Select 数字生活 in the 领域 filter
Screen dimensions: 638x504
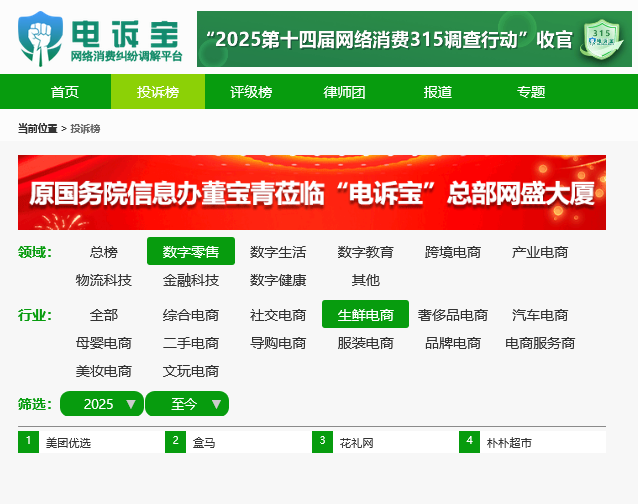point(278,252)
